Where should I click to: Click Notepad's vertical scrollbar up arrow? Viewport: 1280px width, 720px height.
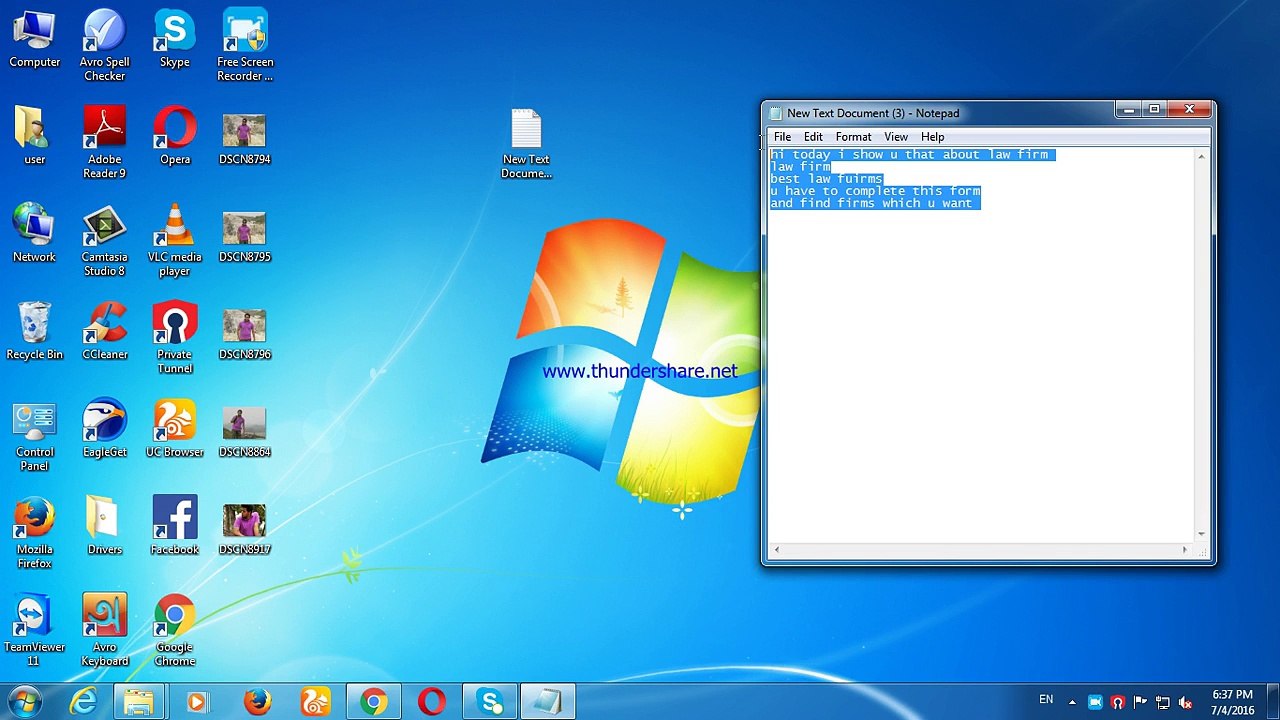coord(1201,157)
